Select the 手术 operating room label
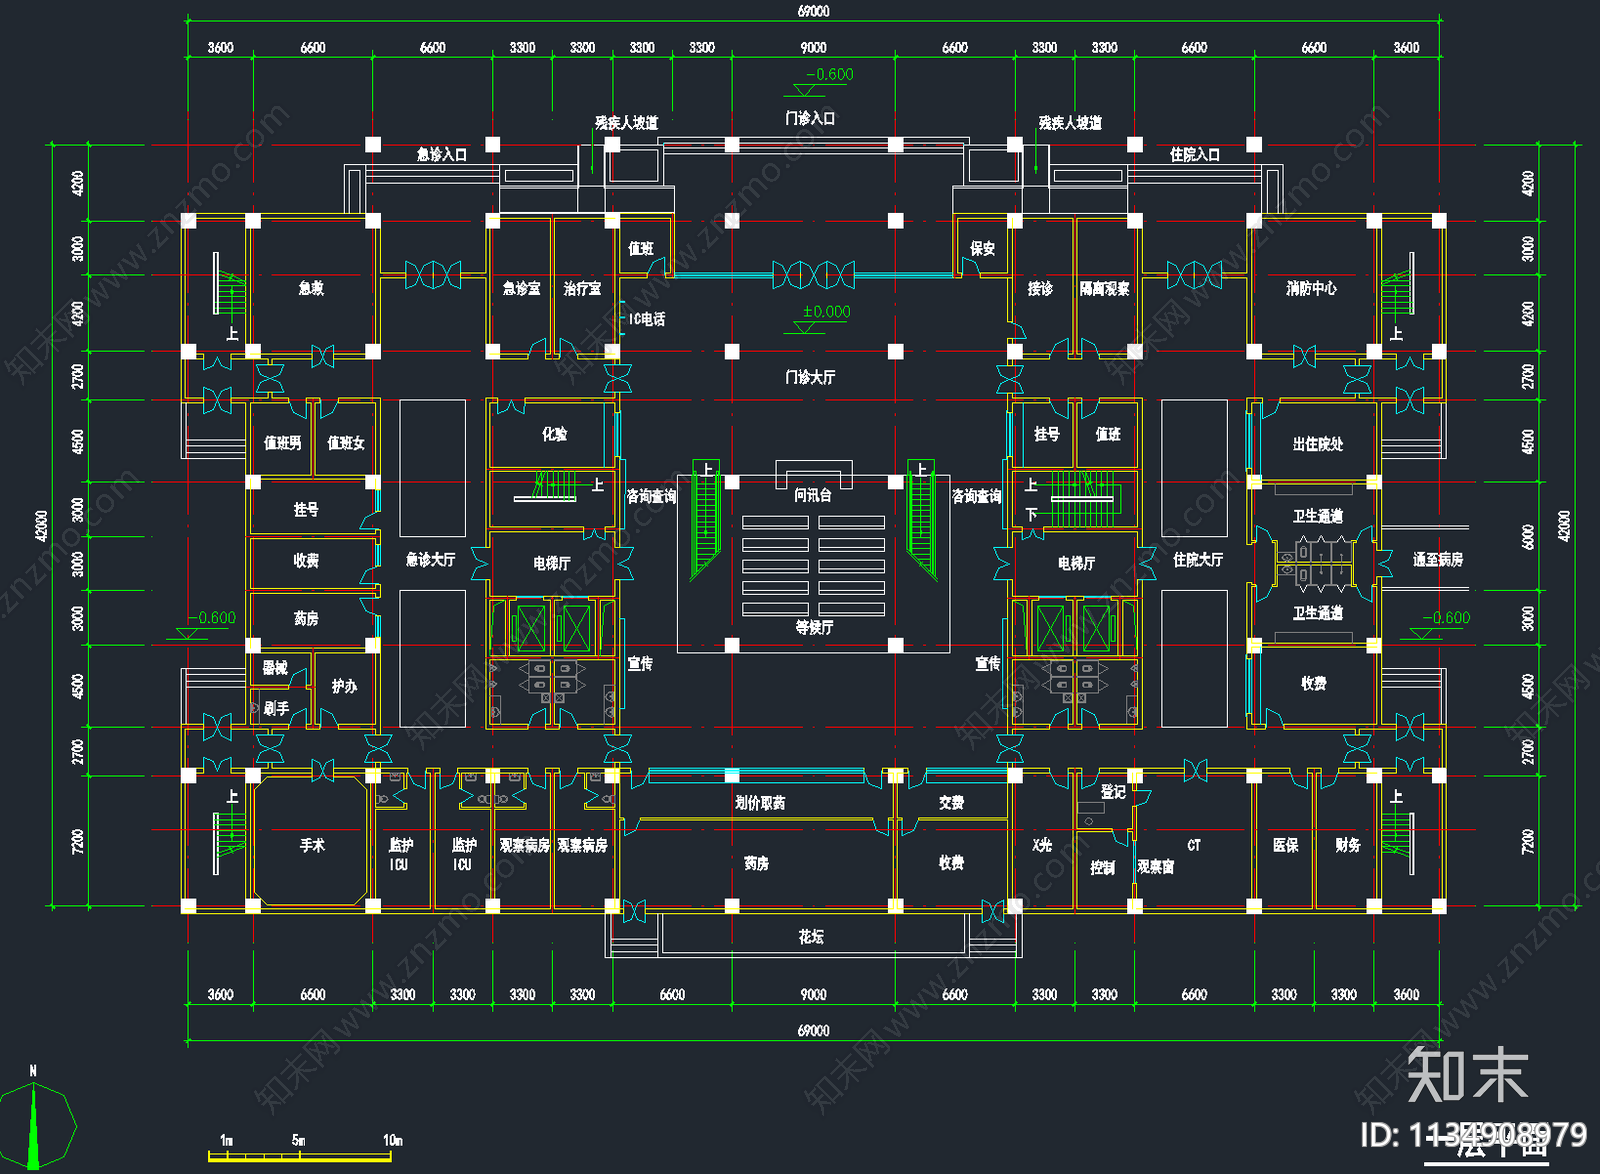 312,845
